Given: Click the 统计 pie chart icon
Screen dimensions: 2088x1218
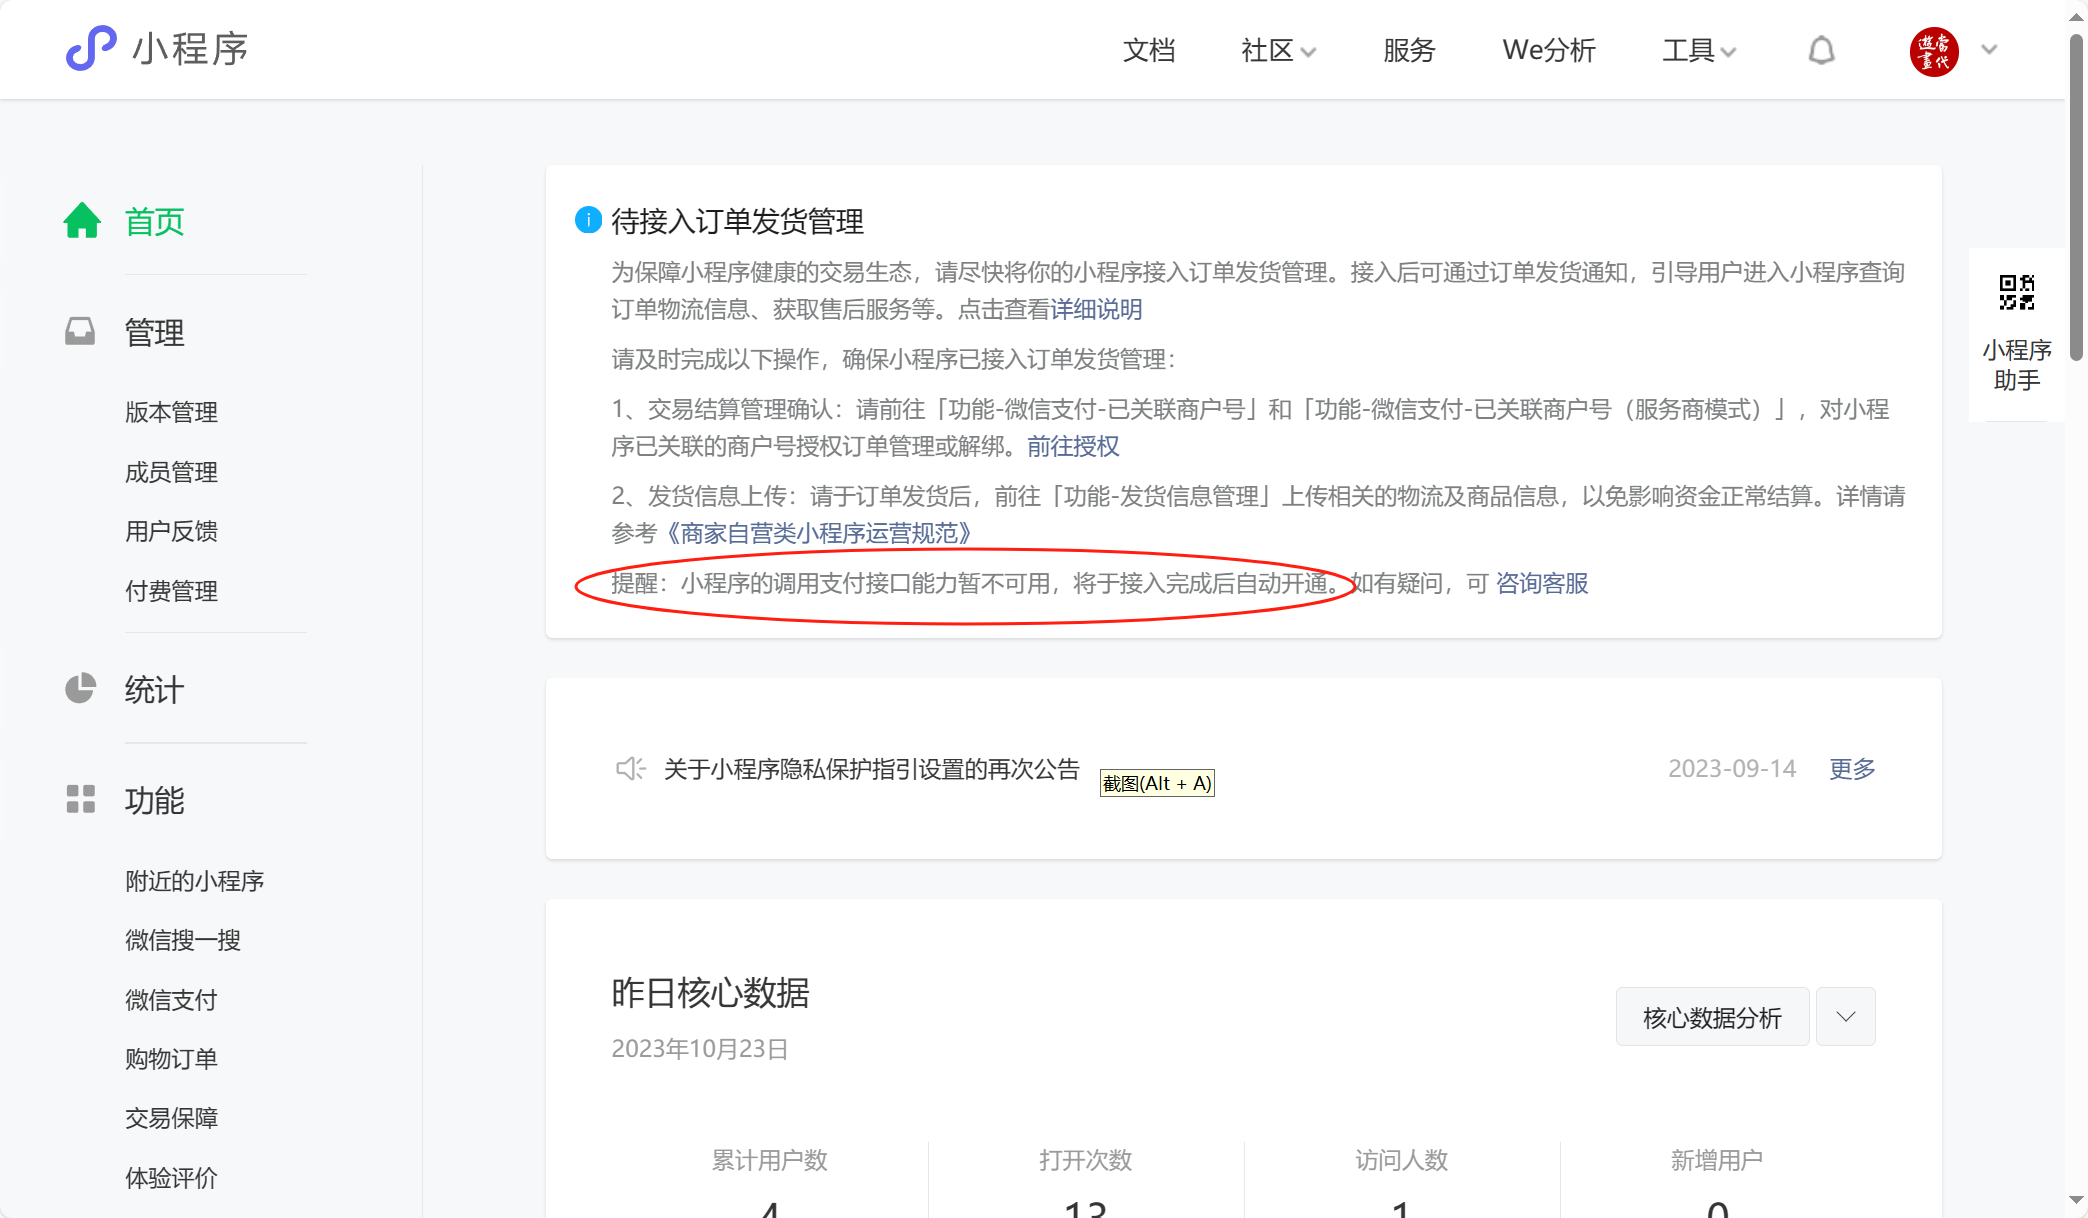Looking at the screenshot, I should (80, 689).
